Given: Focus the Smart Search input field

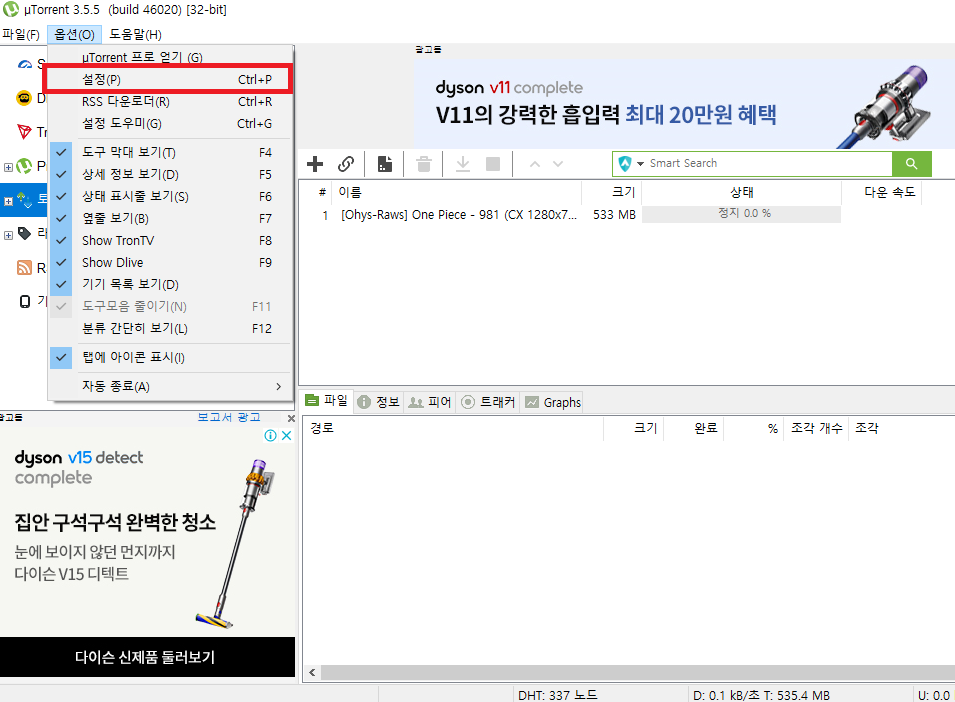Looking at the screenshot, I should [769, 163].
